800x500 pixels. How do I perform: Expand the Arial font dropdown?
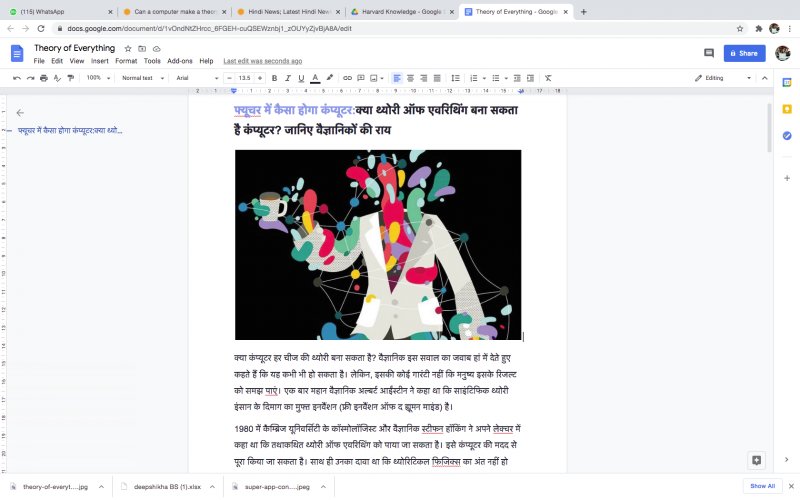tap(198, 78)
